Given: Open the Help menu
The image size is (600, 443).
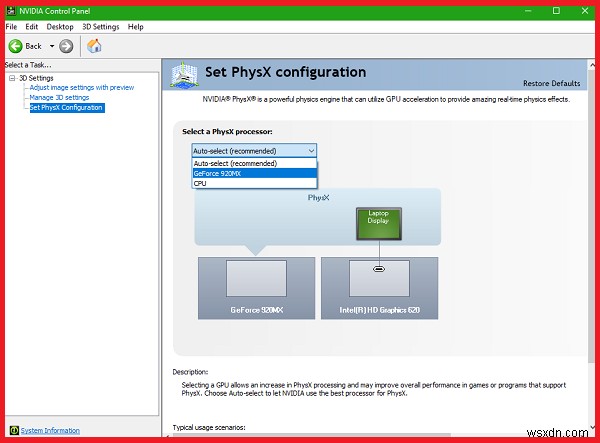Looking at the screenshot, I should 135,27.
